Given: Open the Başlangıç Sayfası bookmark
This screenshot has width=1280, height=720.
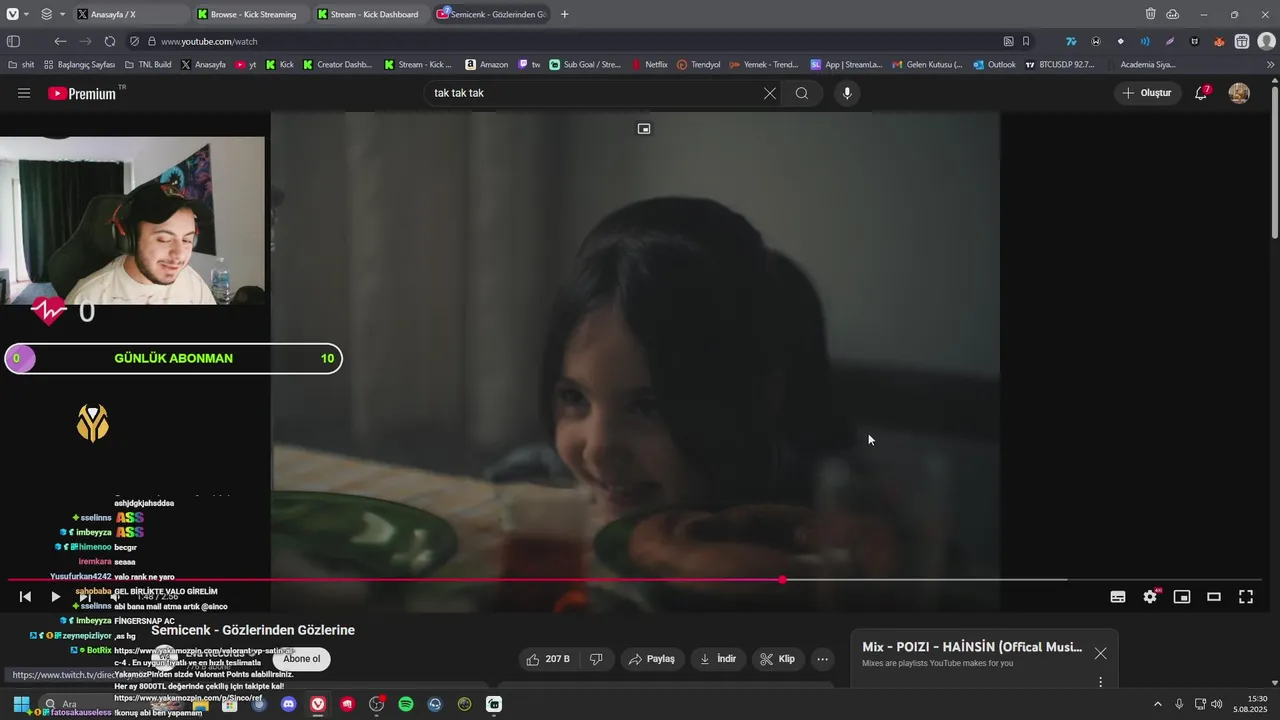Looking at the screenshot, I should point(79,64).
